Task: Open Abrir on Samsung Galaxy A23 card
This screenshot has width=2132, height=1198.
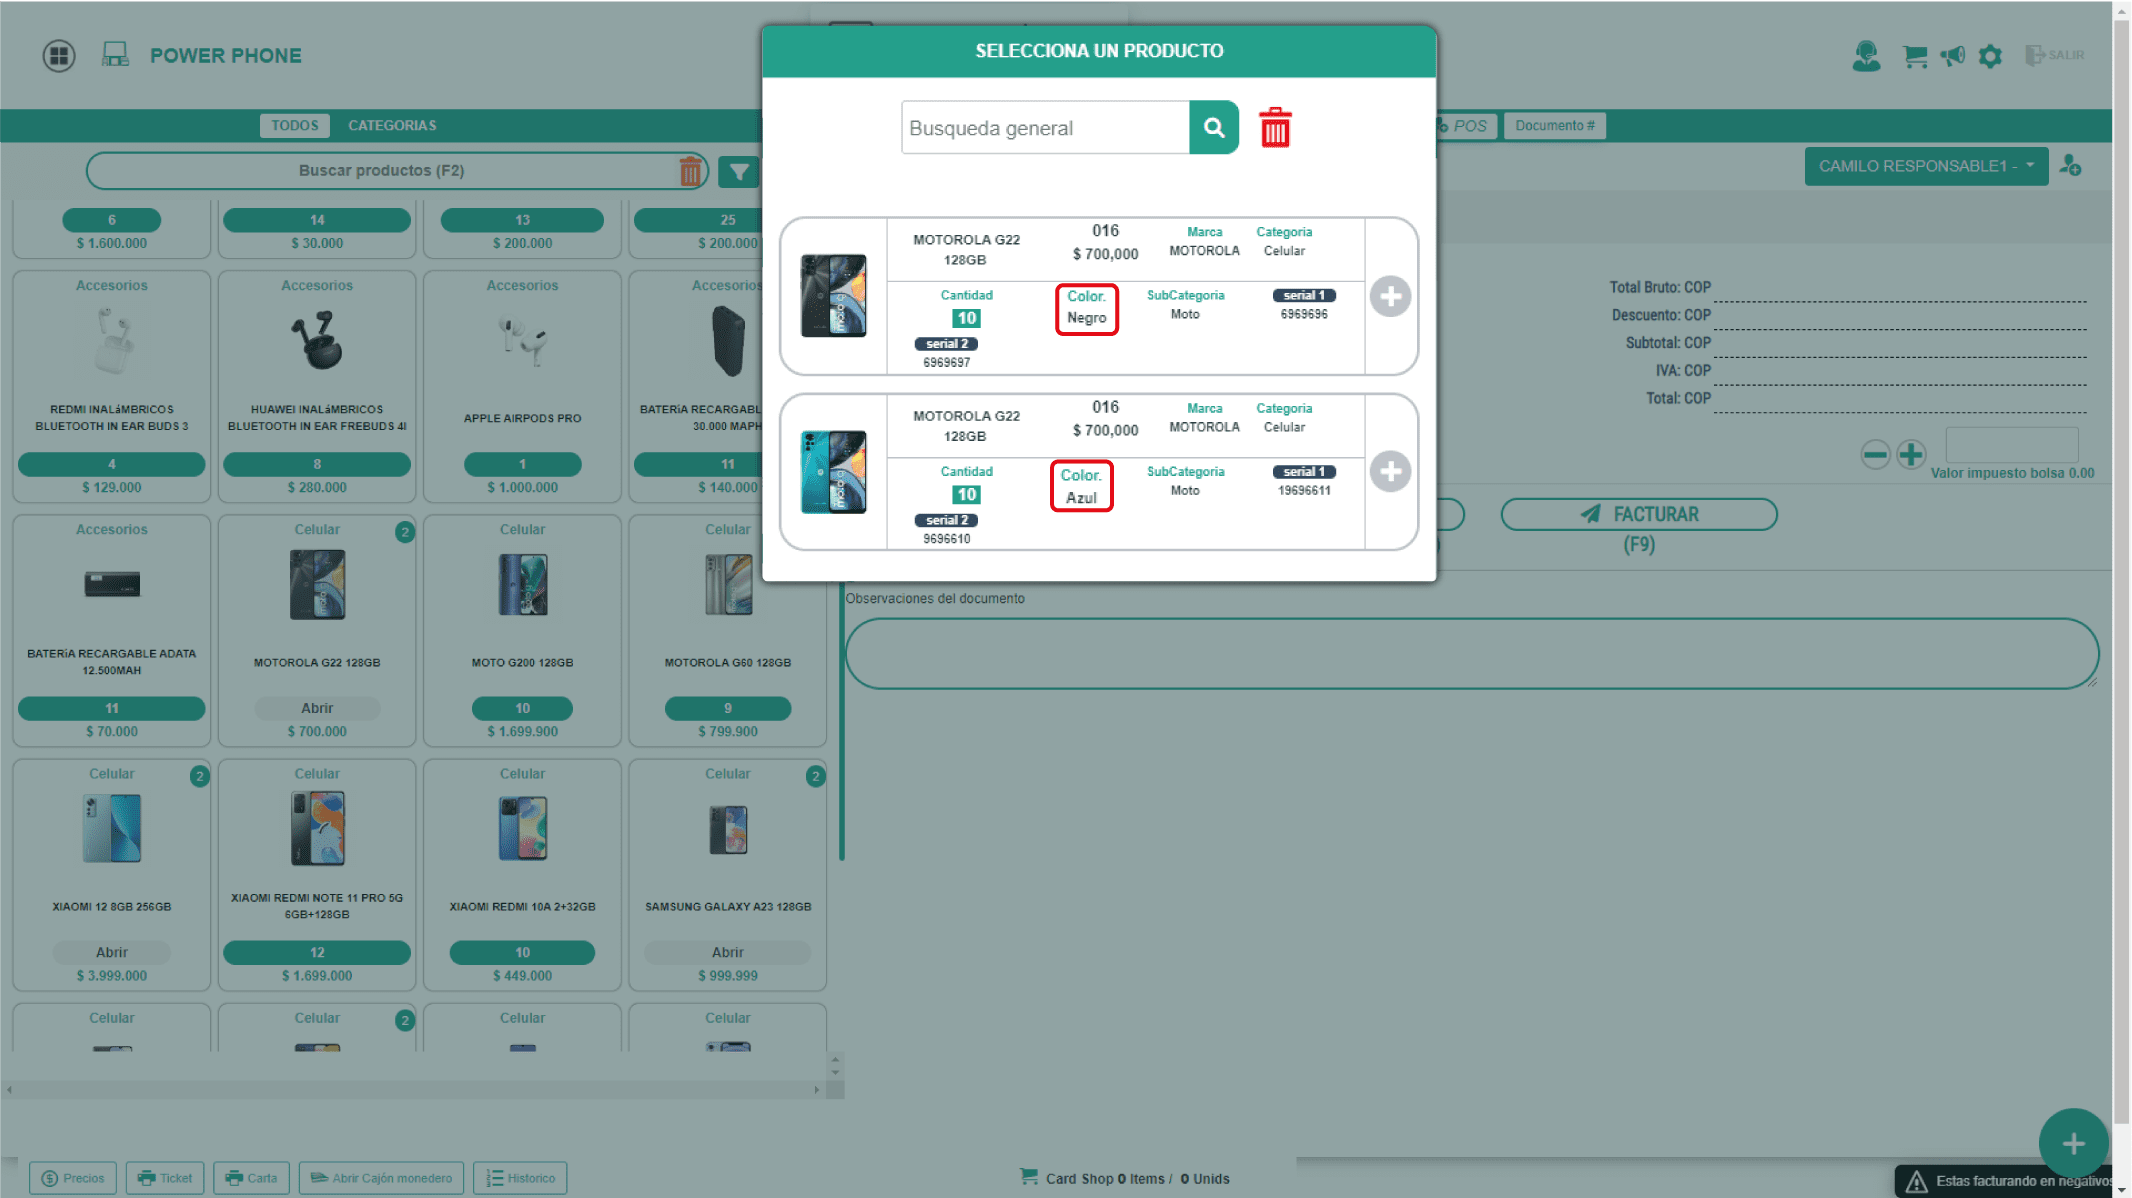Action: coord(727,952)
